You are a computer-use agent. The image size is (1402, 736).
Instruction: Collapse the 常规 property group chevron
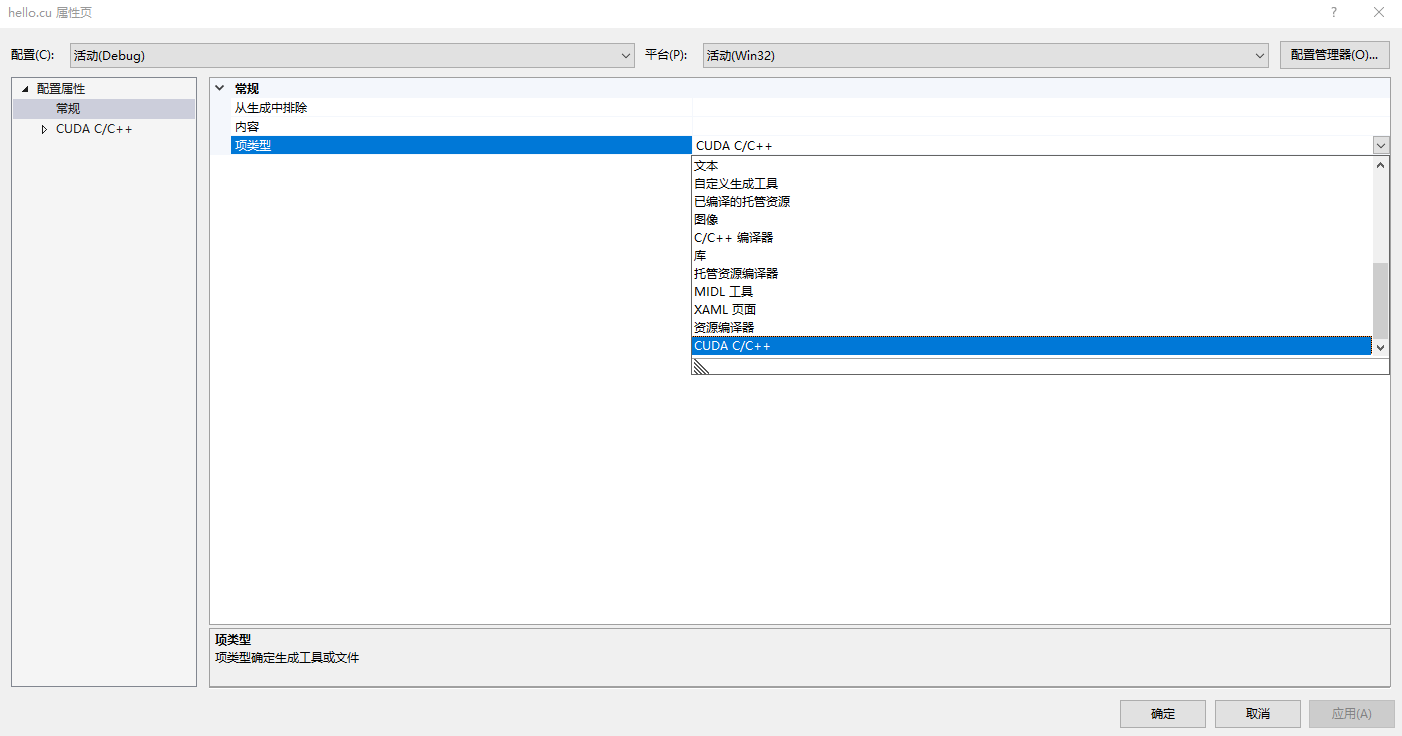tap(220, 88)
